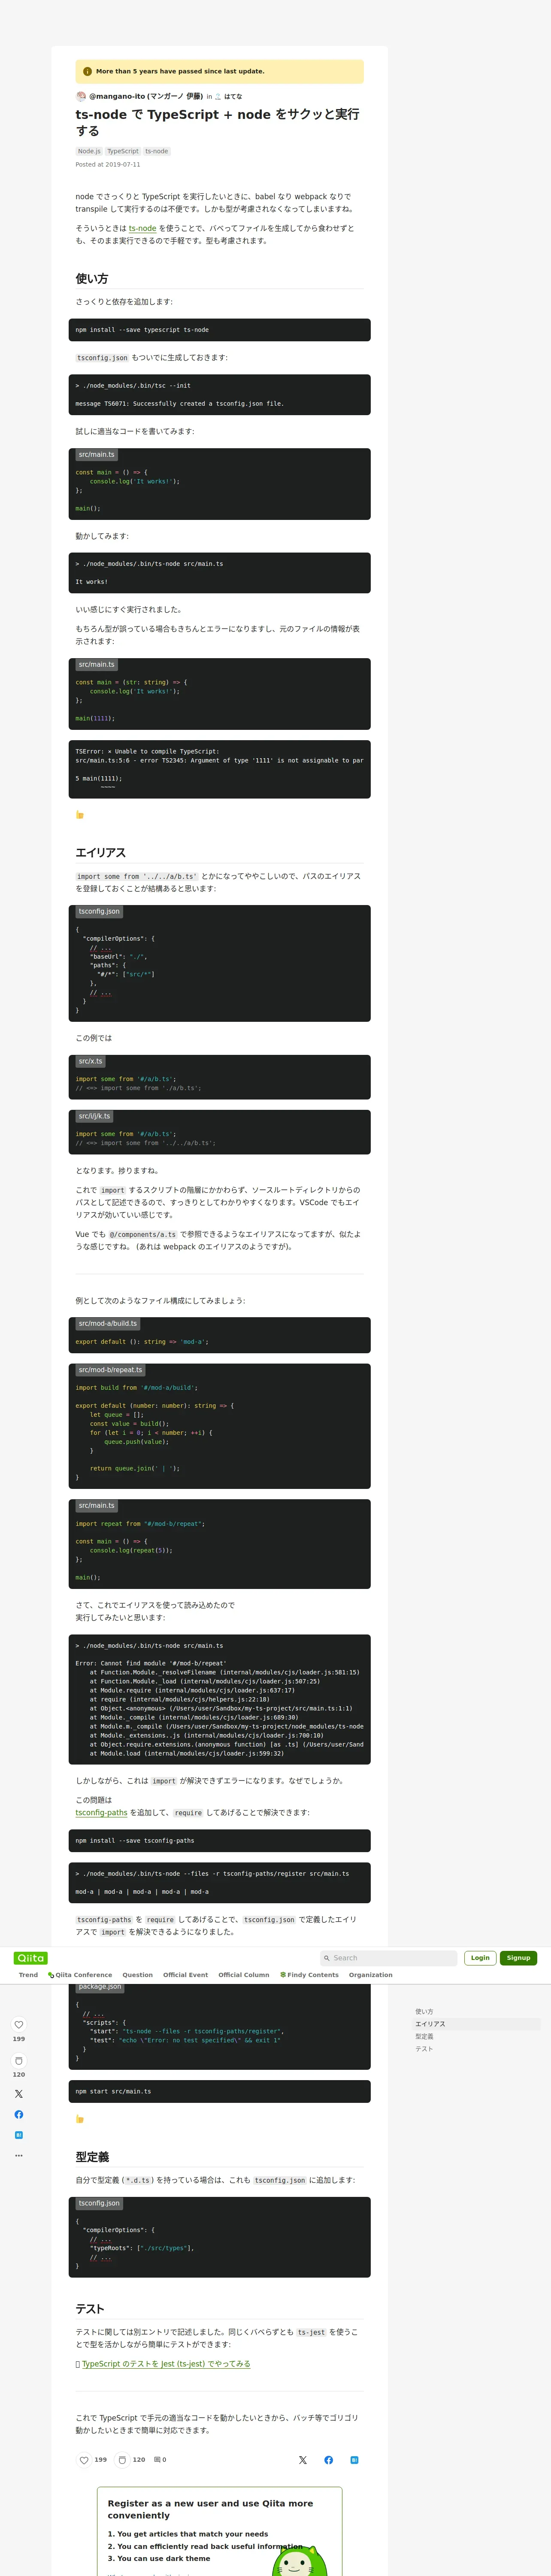Open TypeScript のテストを Jest link
Screen dimensions: 551x2576
[x=166, y=2364]
